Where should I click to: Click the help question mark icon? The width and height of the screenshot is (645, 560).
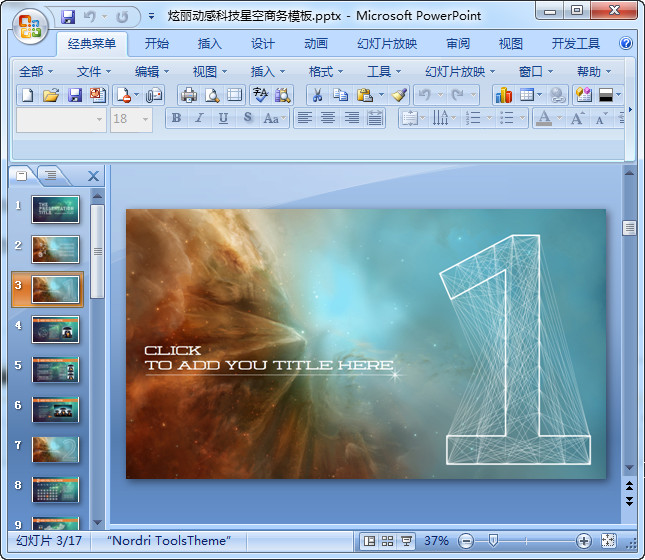pyautogui.click(x=626, y=43)
